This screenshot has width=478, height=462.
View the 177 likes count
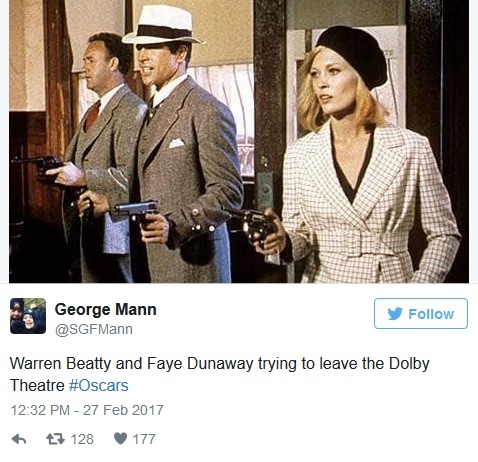[144, 439]
